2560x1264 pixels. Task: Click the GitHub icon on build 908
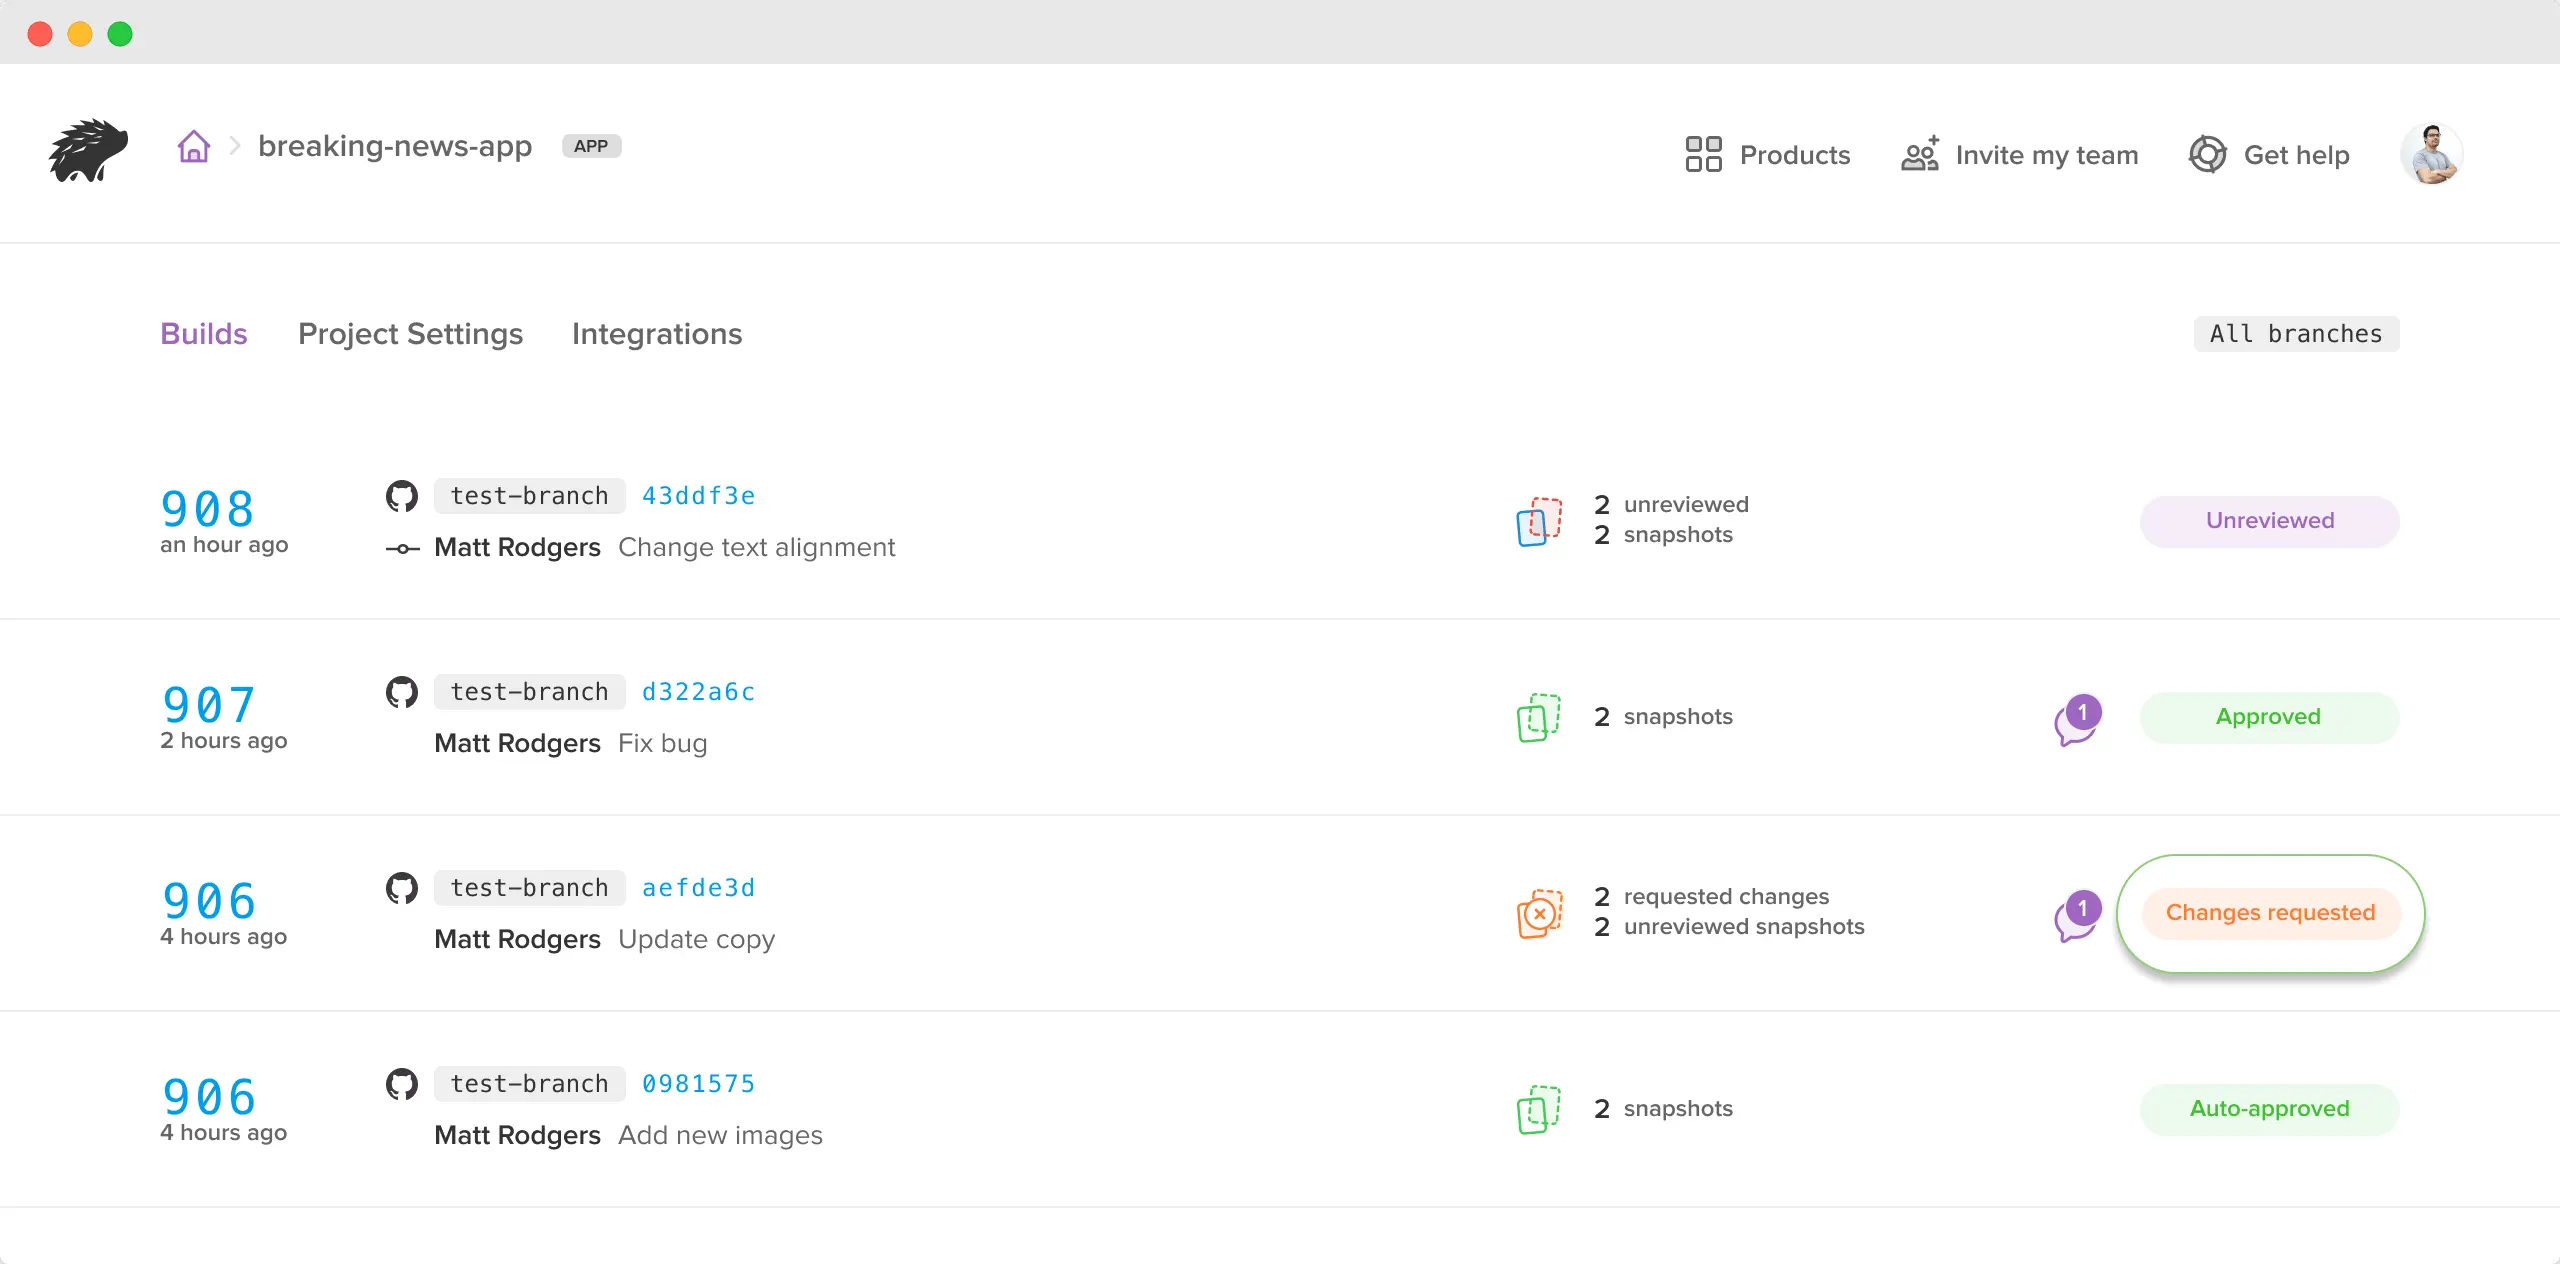pyautogui.click(x=402, y=496)
